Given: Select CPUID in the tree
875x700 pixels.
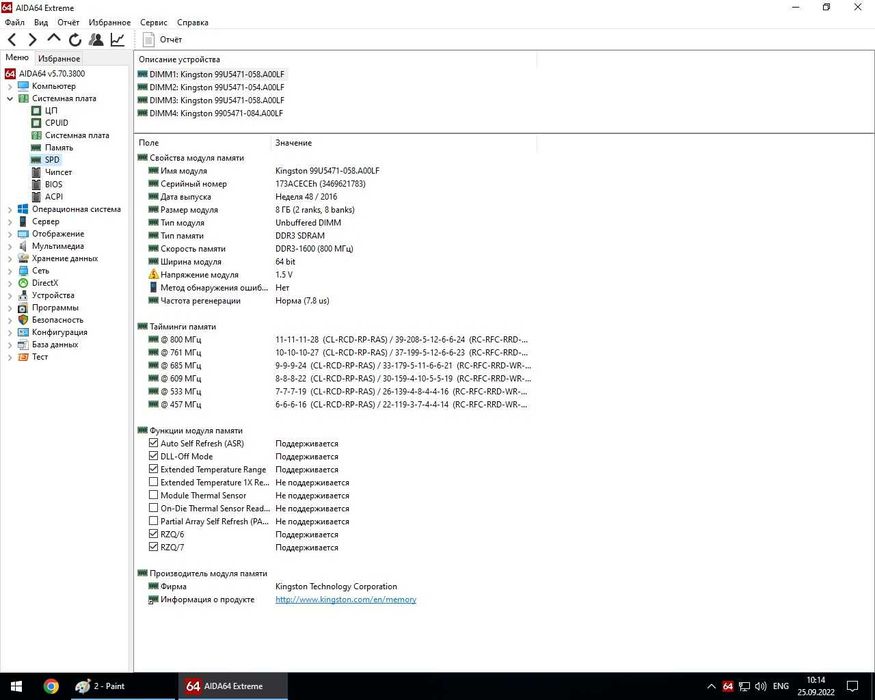Looking at the screenshot, I should 56,123.
